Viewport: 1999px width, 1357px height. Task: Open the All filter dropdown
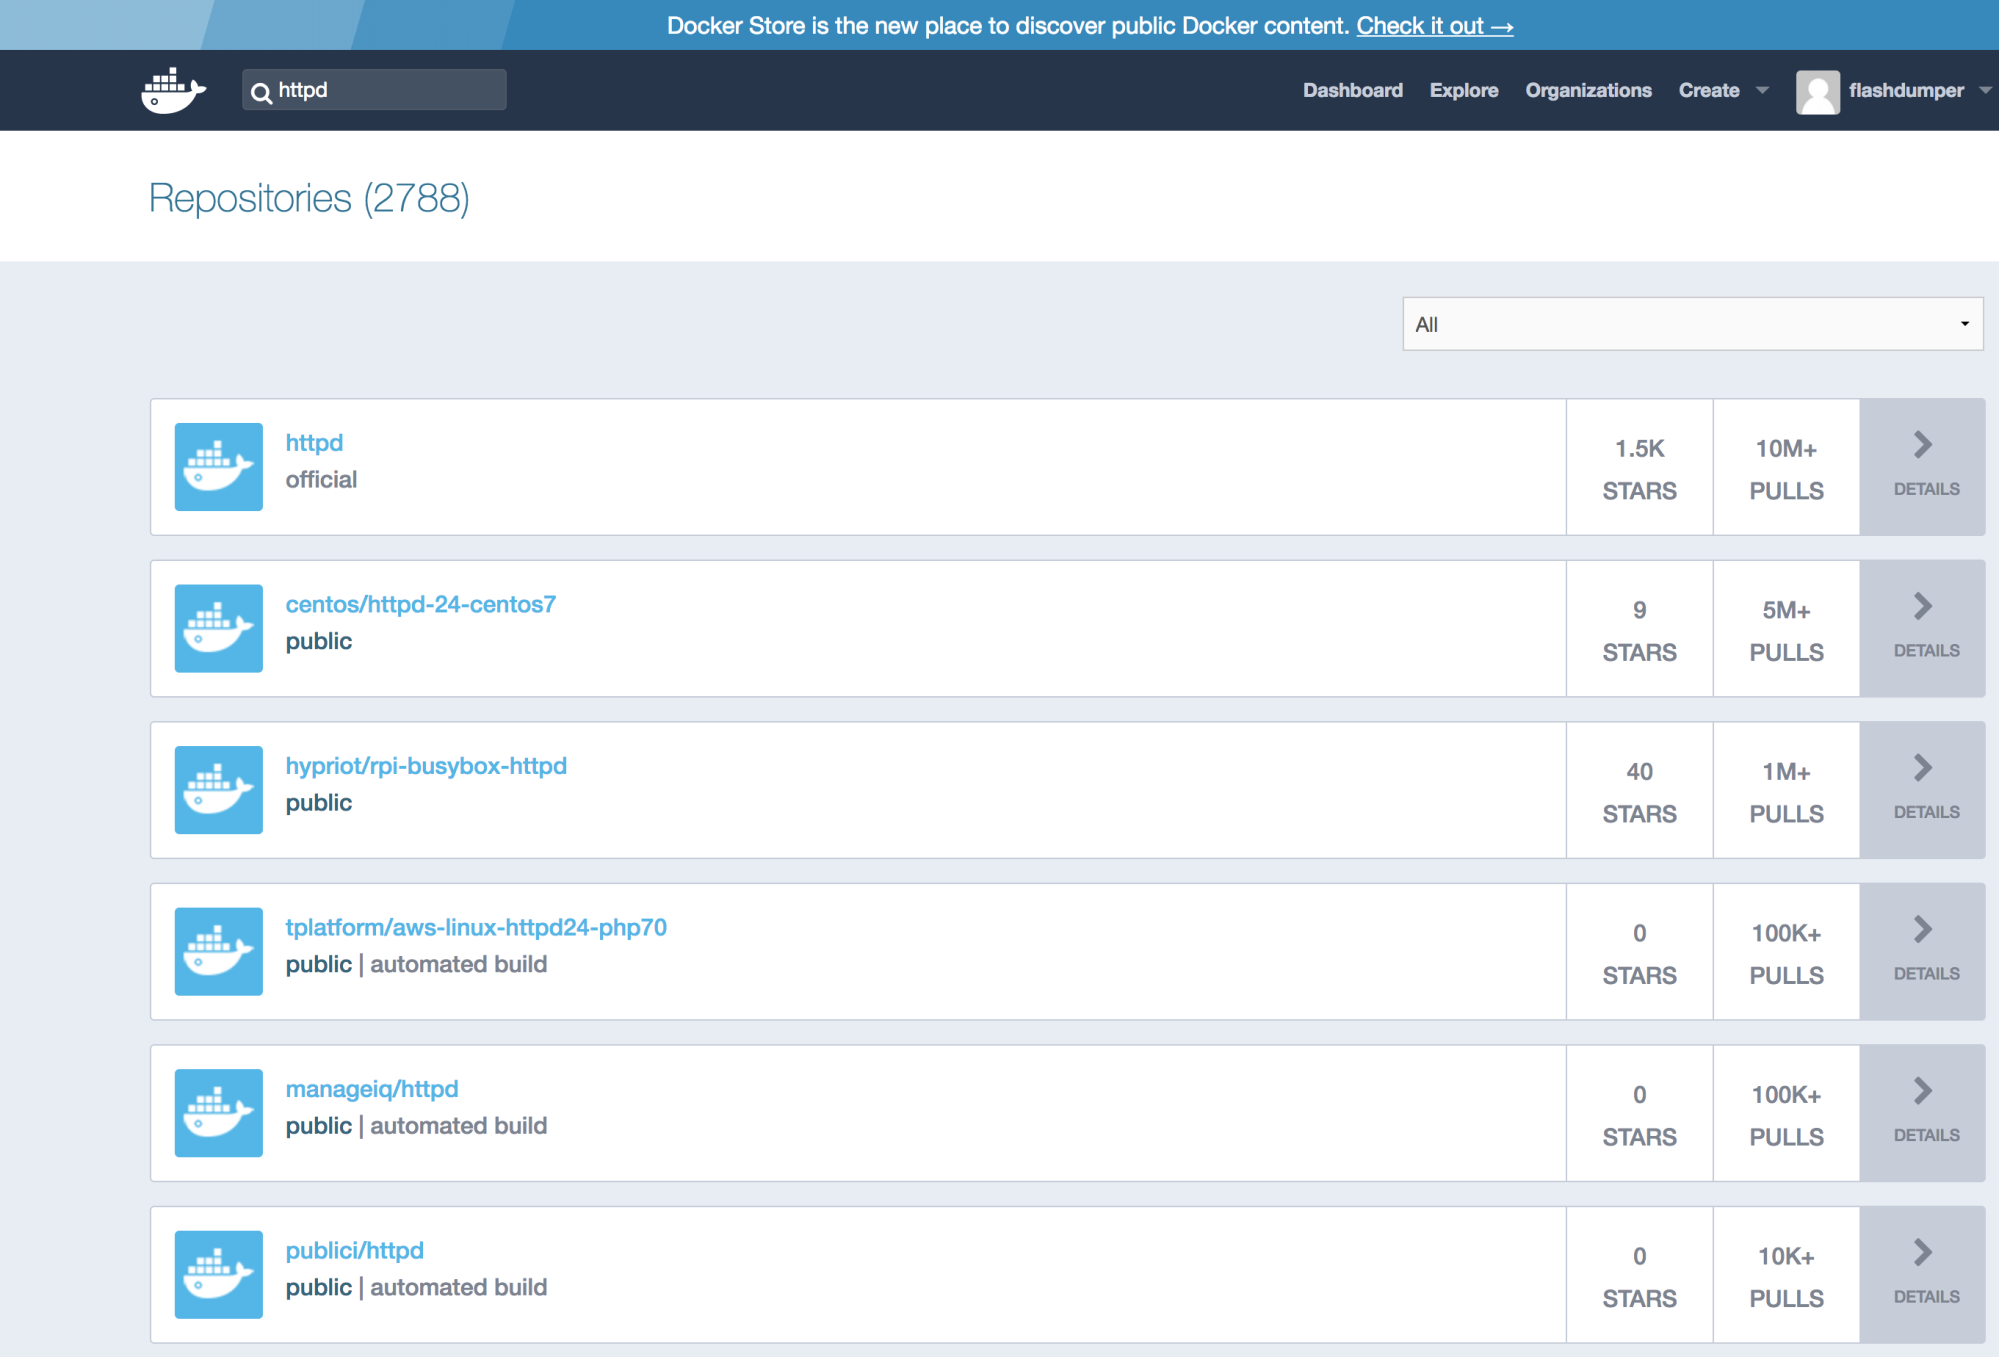coord(1692,324)
